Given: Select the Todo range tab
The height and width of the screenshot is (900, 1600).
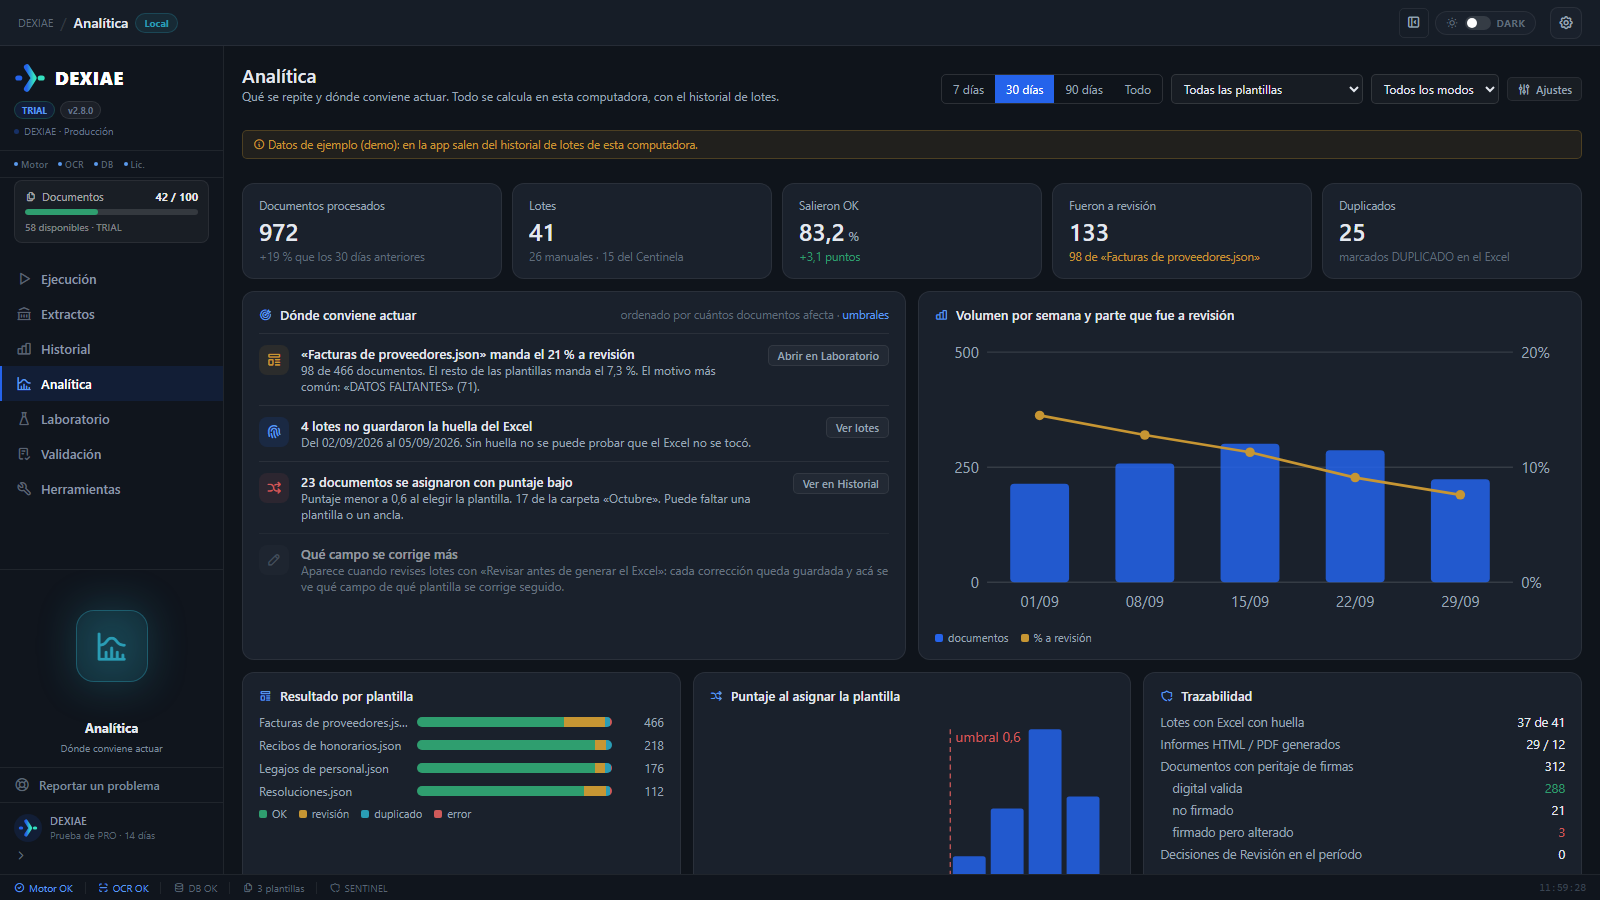Looking at the screenshot, I should click(x=1138, y=90).
